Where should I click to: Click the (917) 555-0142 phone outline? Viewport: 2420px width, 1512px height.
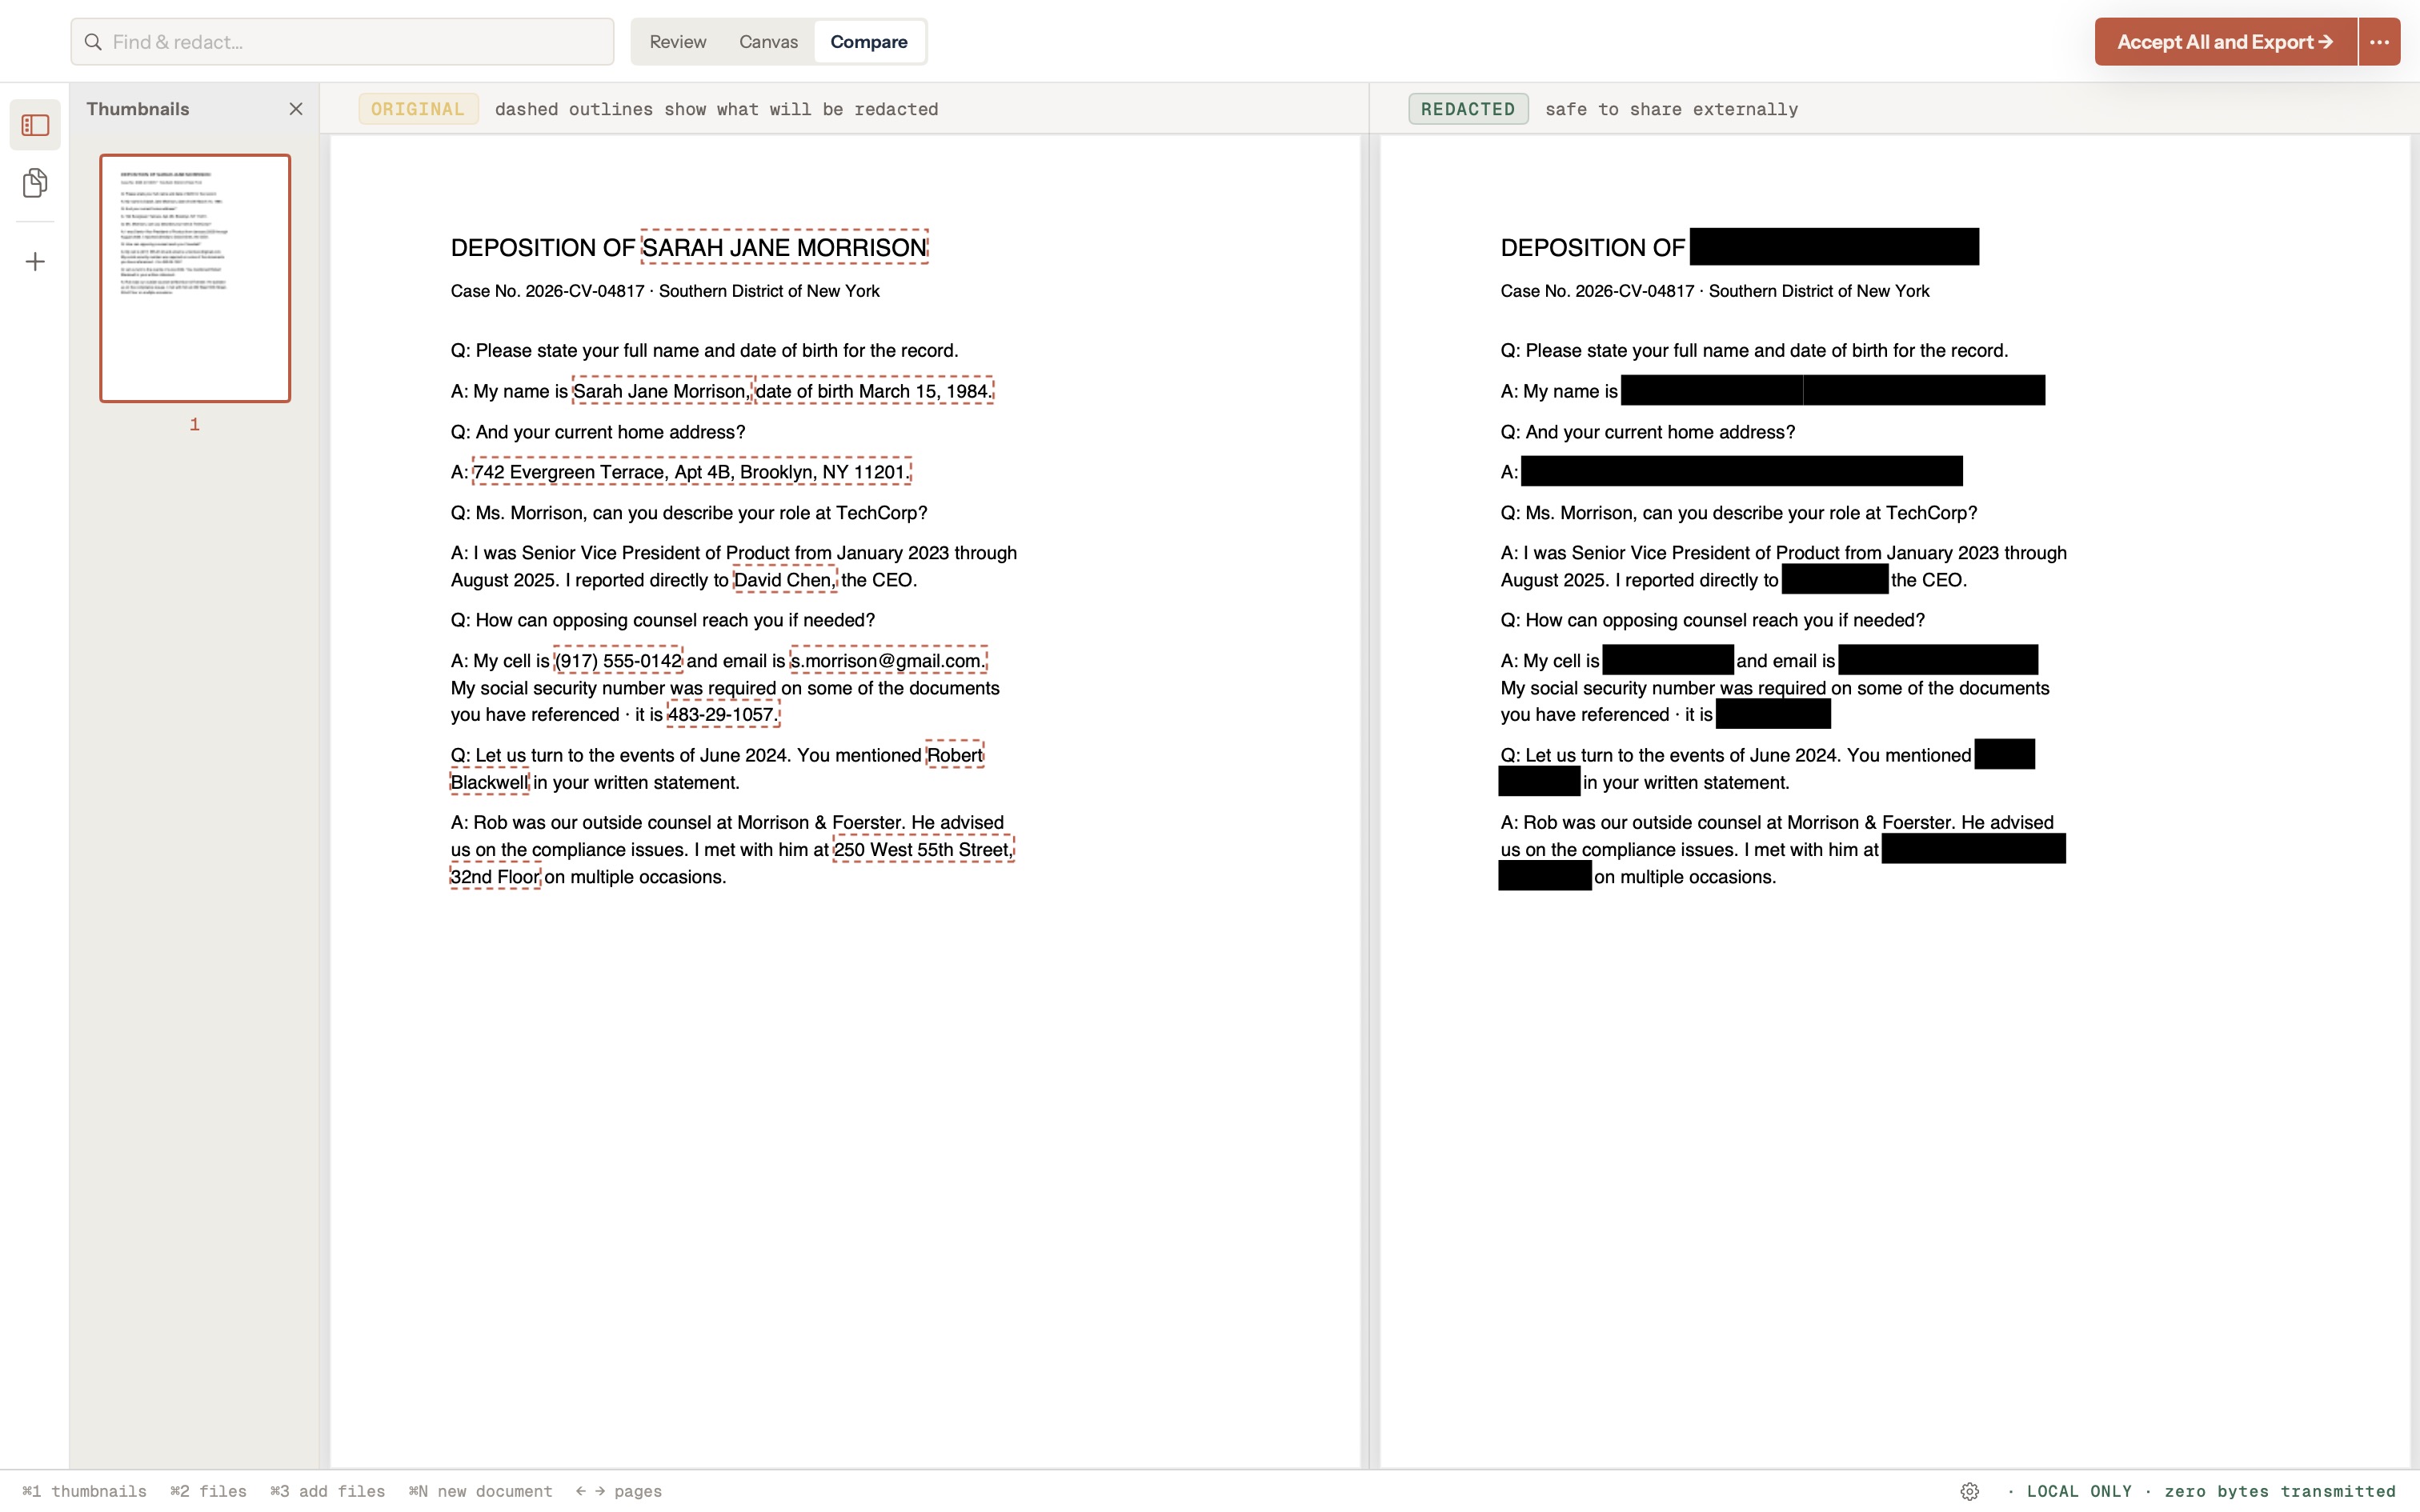point(619,661)
